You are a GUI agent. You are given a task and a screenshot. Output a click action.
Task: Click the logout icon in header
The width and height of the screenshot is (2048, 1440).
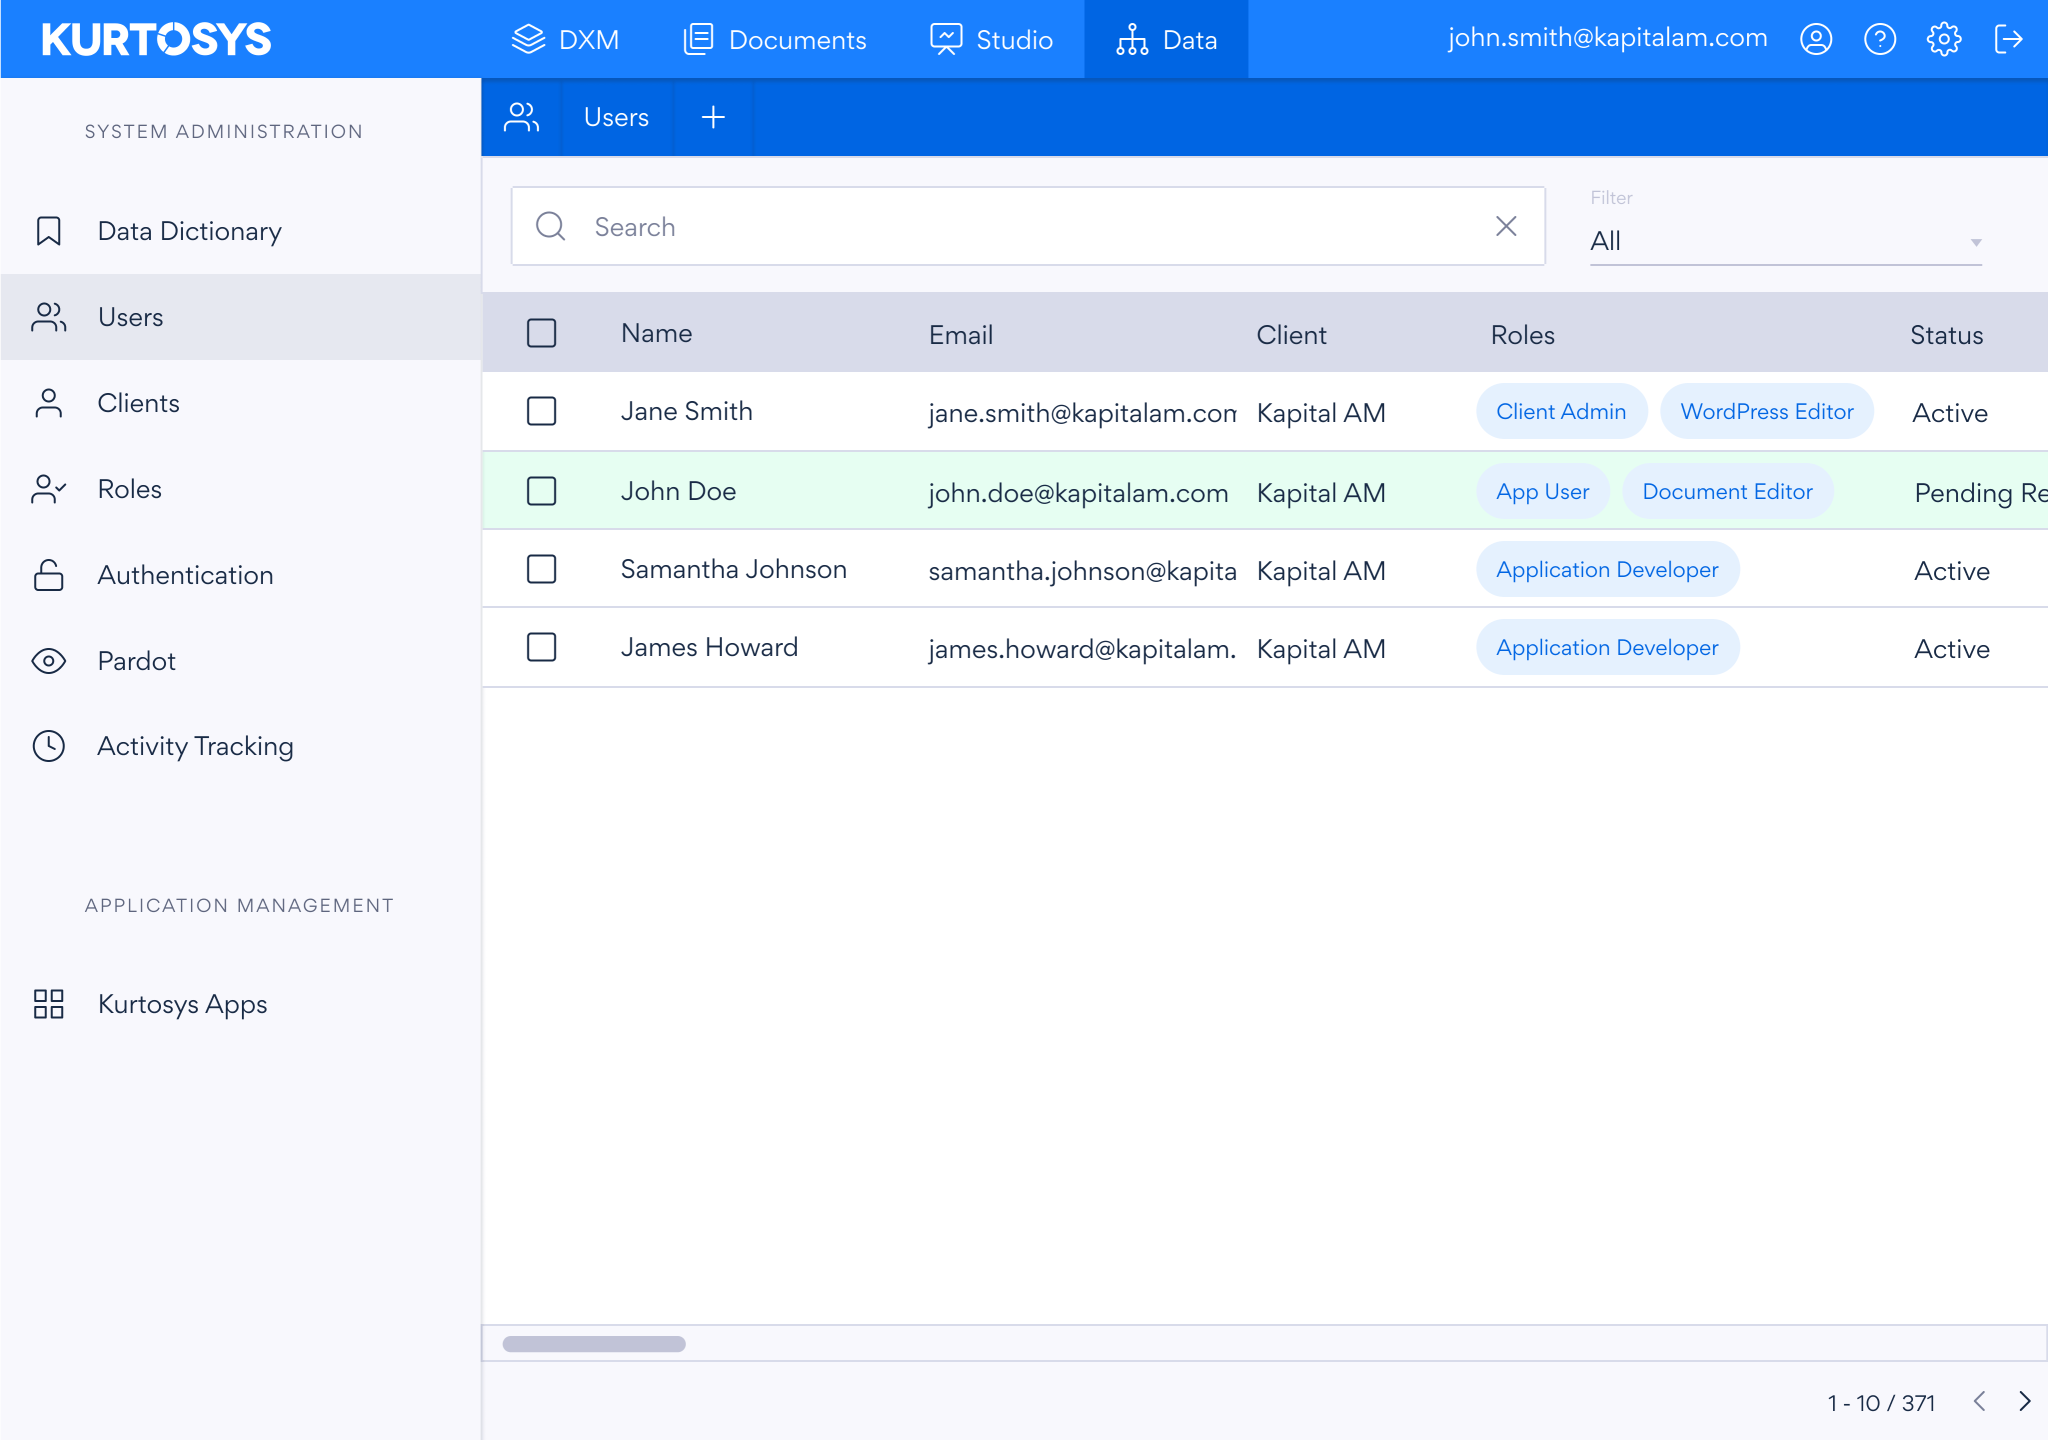2008,40
